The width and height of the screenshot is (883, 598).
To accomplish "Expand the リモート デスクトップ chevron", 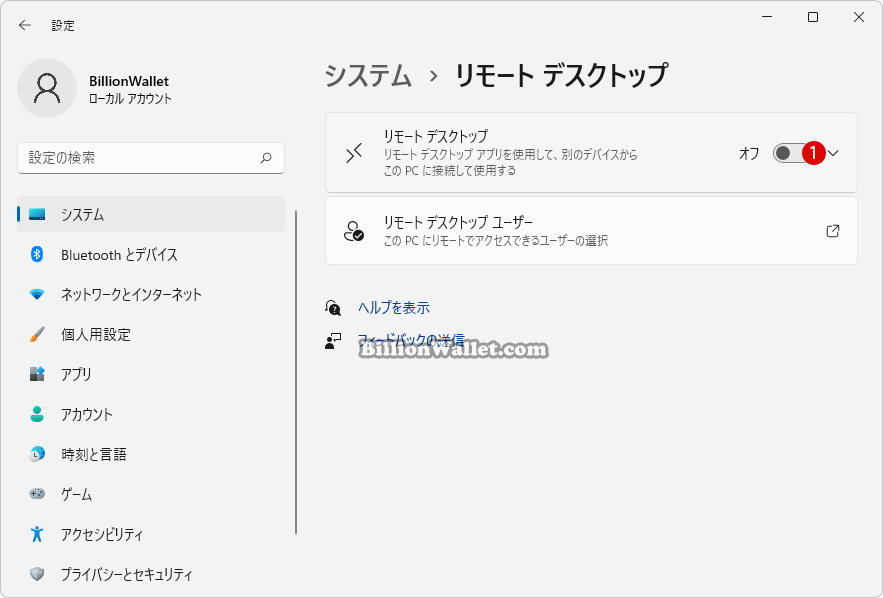I will [833, 153].
